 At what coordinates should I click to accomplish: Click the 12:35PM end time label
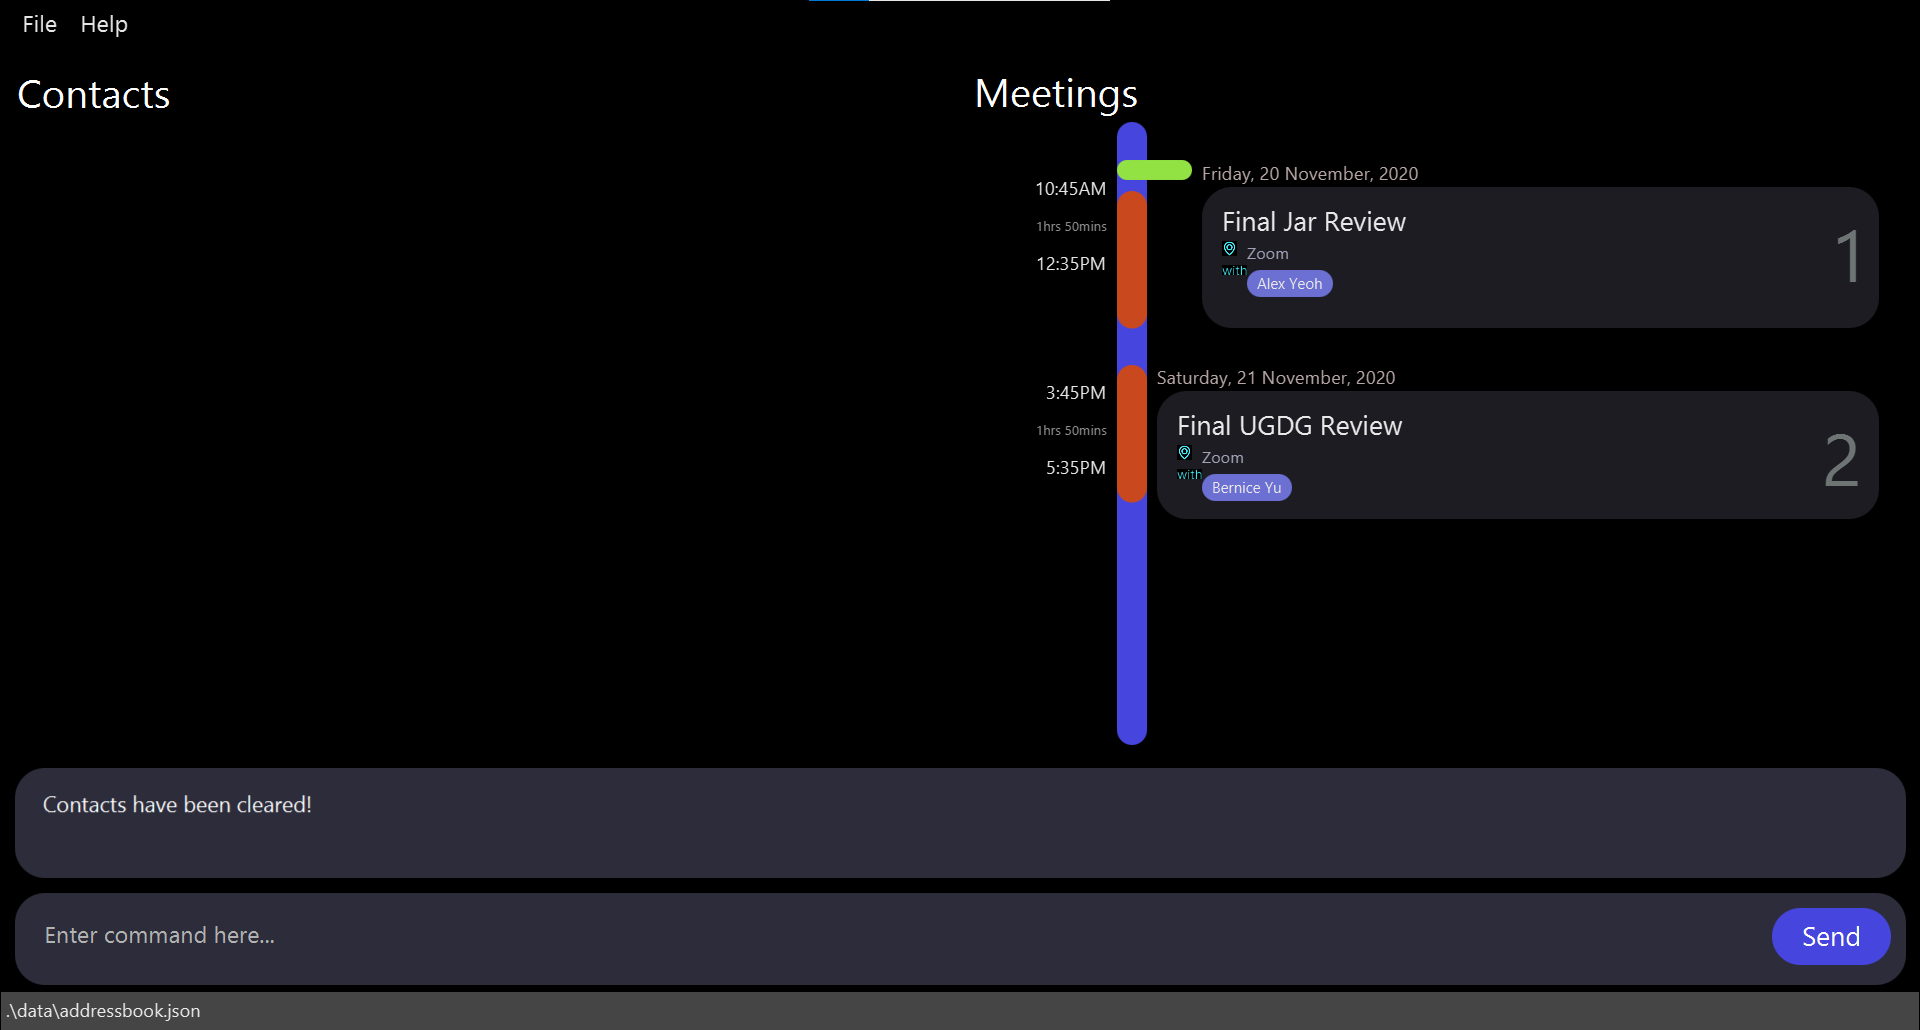(x=1070, y=264)
